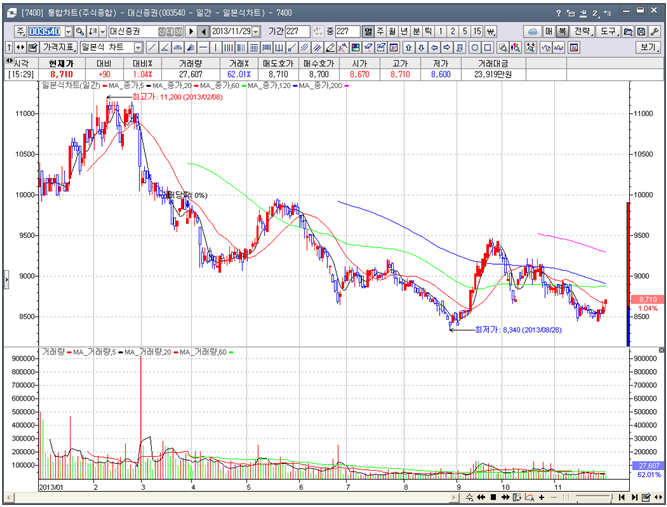
Task: Click the back triangle button before date
Action: coord(204,31)
